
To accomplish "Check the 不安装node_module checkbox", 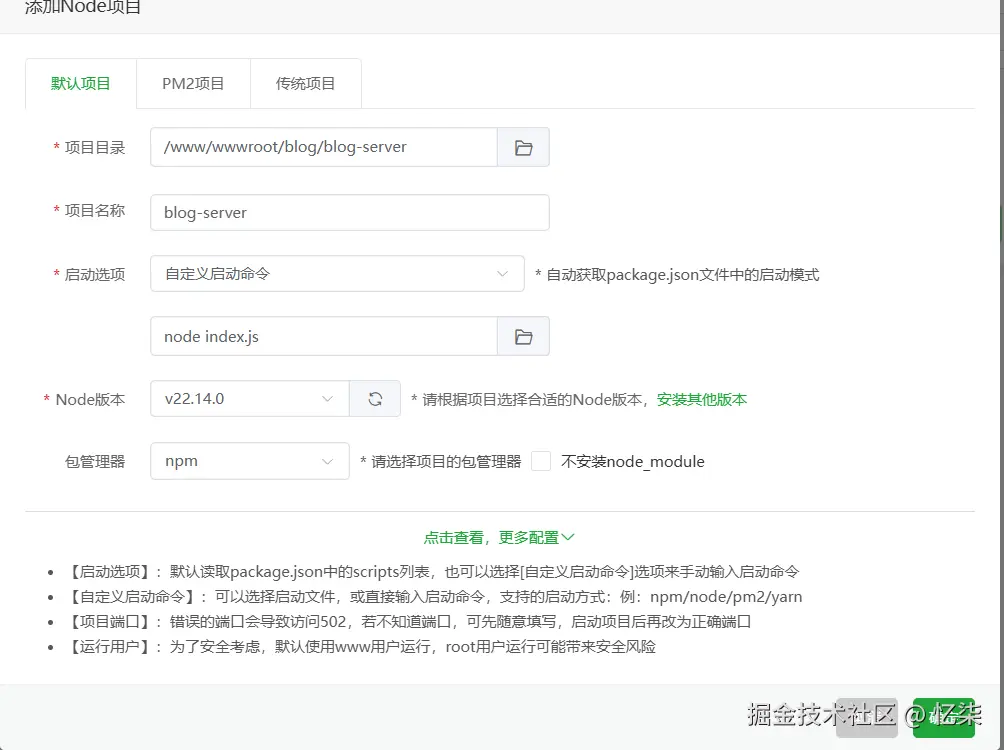I will (x=541, y=461).
